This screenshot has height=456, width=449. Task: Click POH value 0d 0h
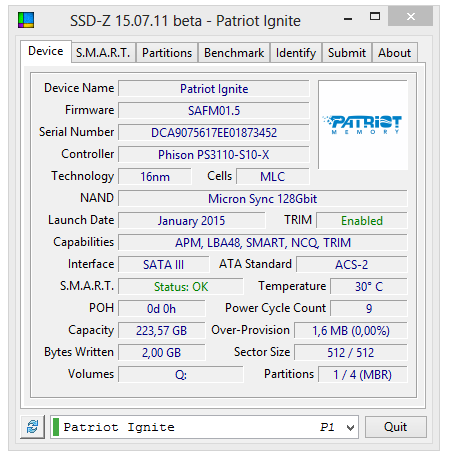[x=162, y=309]
